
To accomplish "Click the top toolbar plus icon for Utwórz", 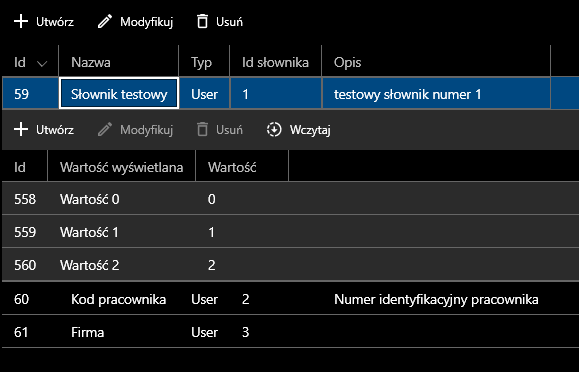I will click(21, 21).
